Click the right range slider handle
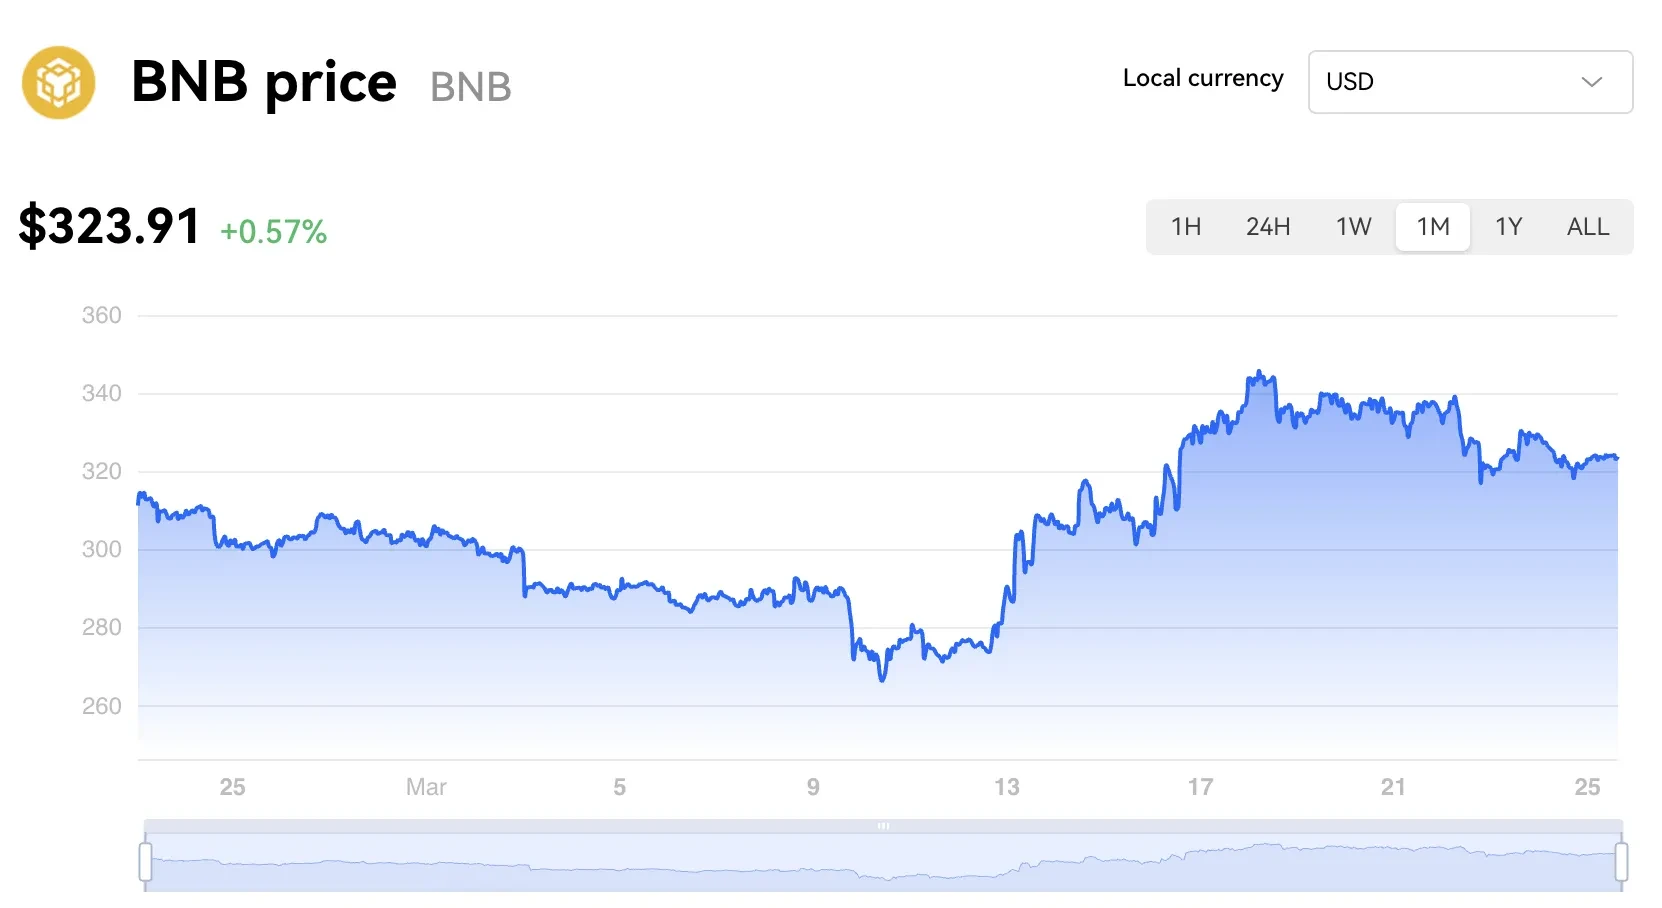Image resolution: width=1662 pixels, height=908 pixels. tap(1621, 861)
